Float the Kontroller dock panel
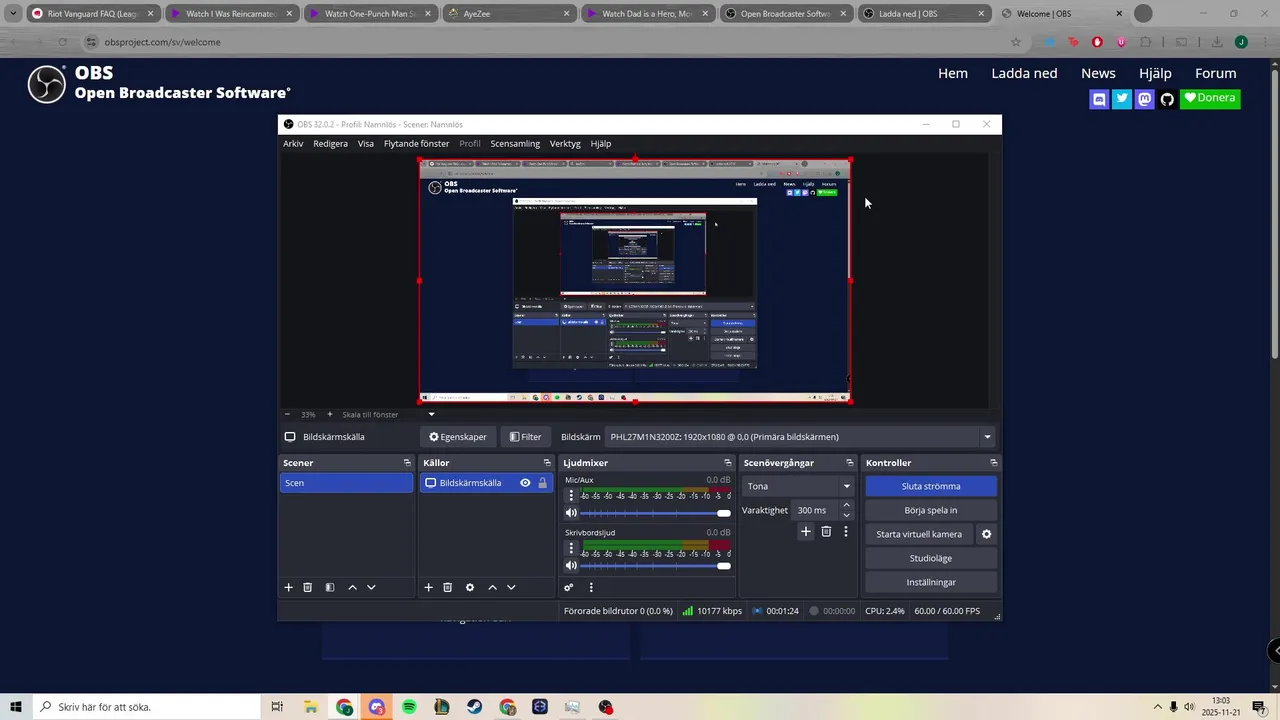The image size is (1280, 720). [x=993, y=463]
